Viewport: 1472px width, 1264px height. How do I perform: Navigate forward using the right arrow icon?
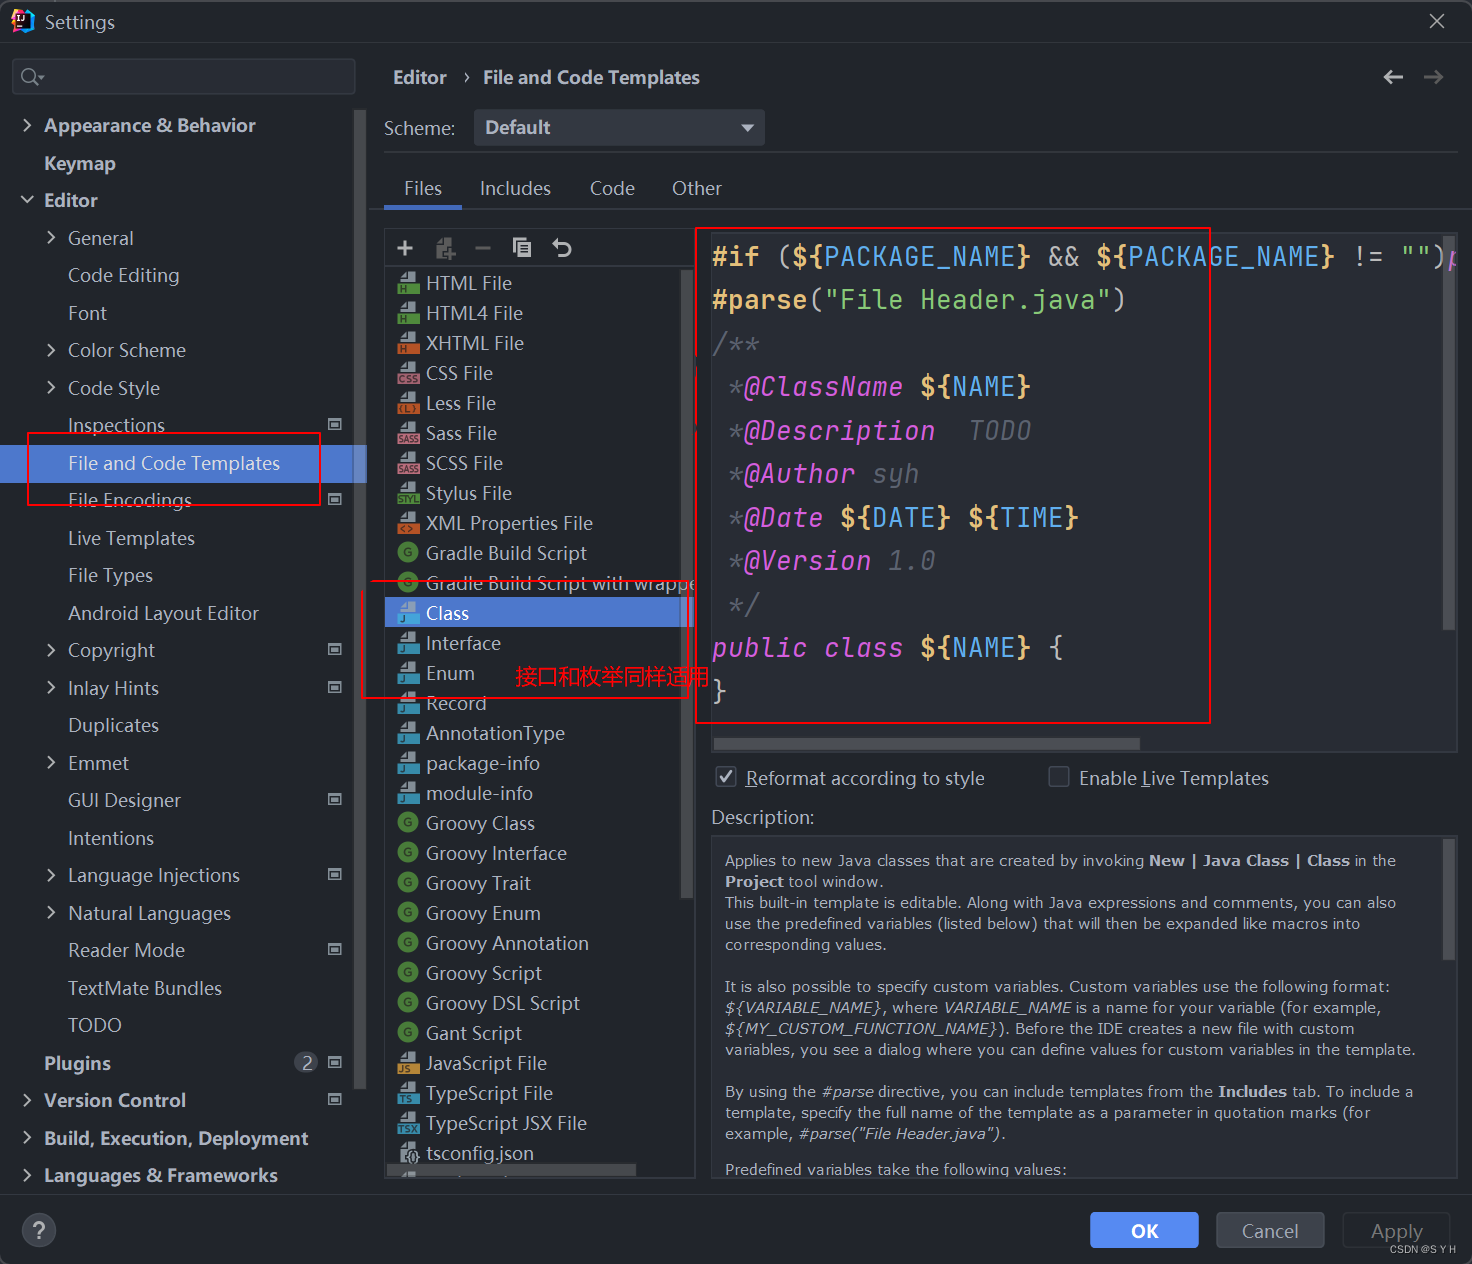click(1433, 76)
